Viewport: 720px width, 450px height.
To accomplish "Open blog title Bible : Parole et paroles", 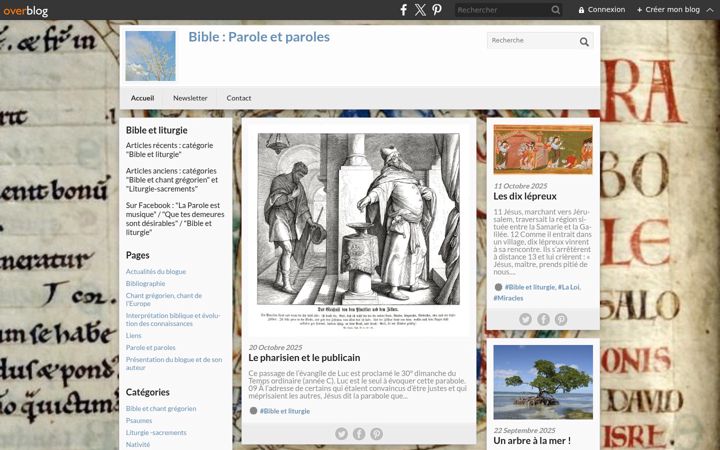I will 259,37.
